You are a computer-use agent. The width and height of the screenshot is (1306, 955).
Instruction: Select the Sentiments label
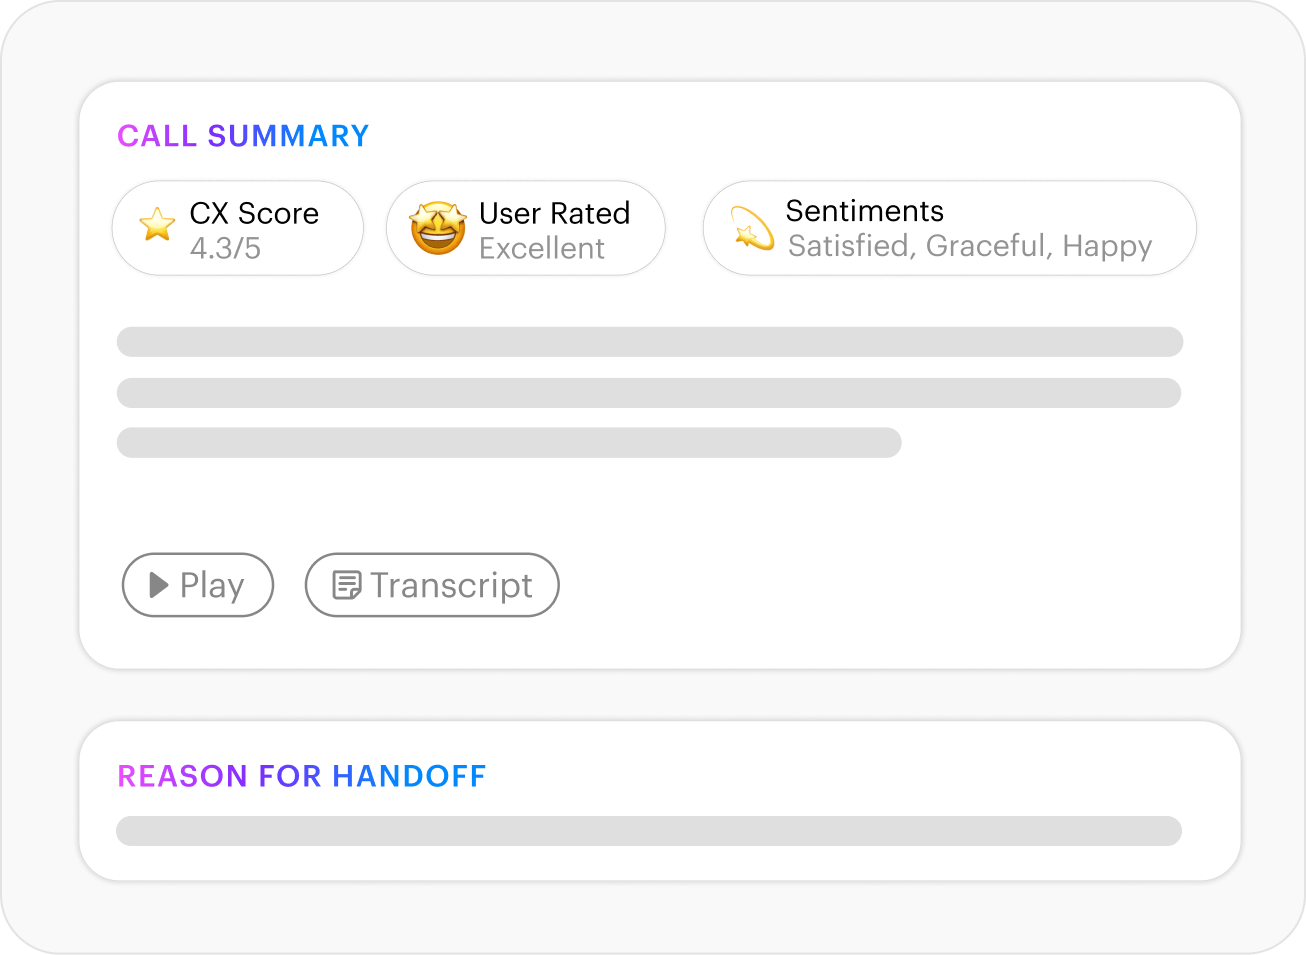click(864, 211)
